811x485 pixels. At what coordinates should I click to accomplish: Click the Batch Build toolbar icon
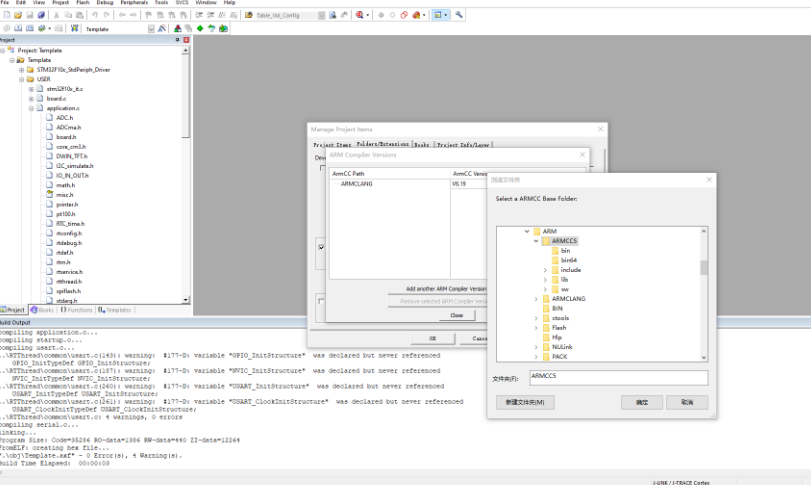[41, 28]
